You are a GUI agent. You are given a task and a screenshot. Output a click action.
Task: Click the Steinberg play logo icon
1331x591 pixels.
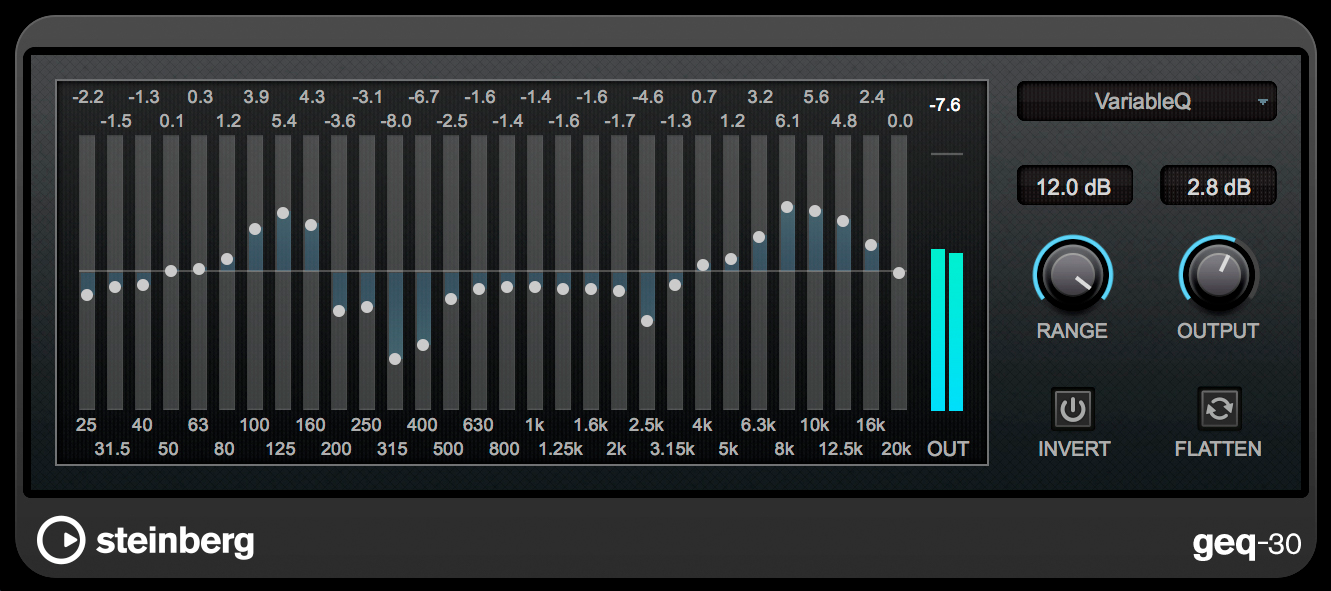[x=60, y=541]
